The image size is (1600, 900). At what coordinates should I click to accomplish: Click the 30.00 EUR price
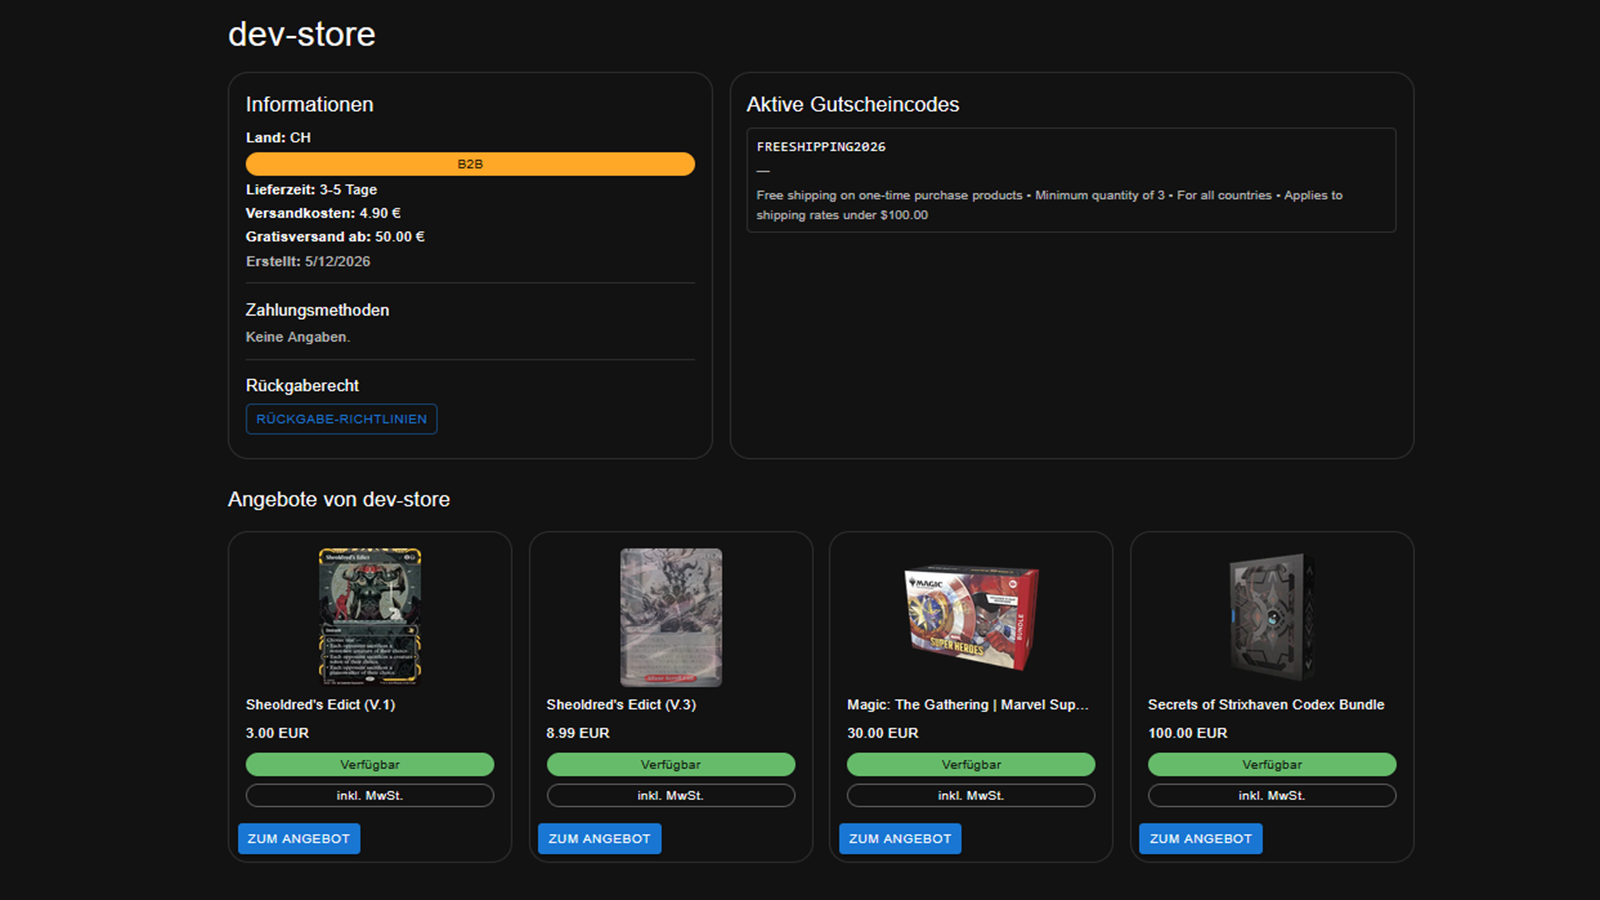(x=883, y=733)
